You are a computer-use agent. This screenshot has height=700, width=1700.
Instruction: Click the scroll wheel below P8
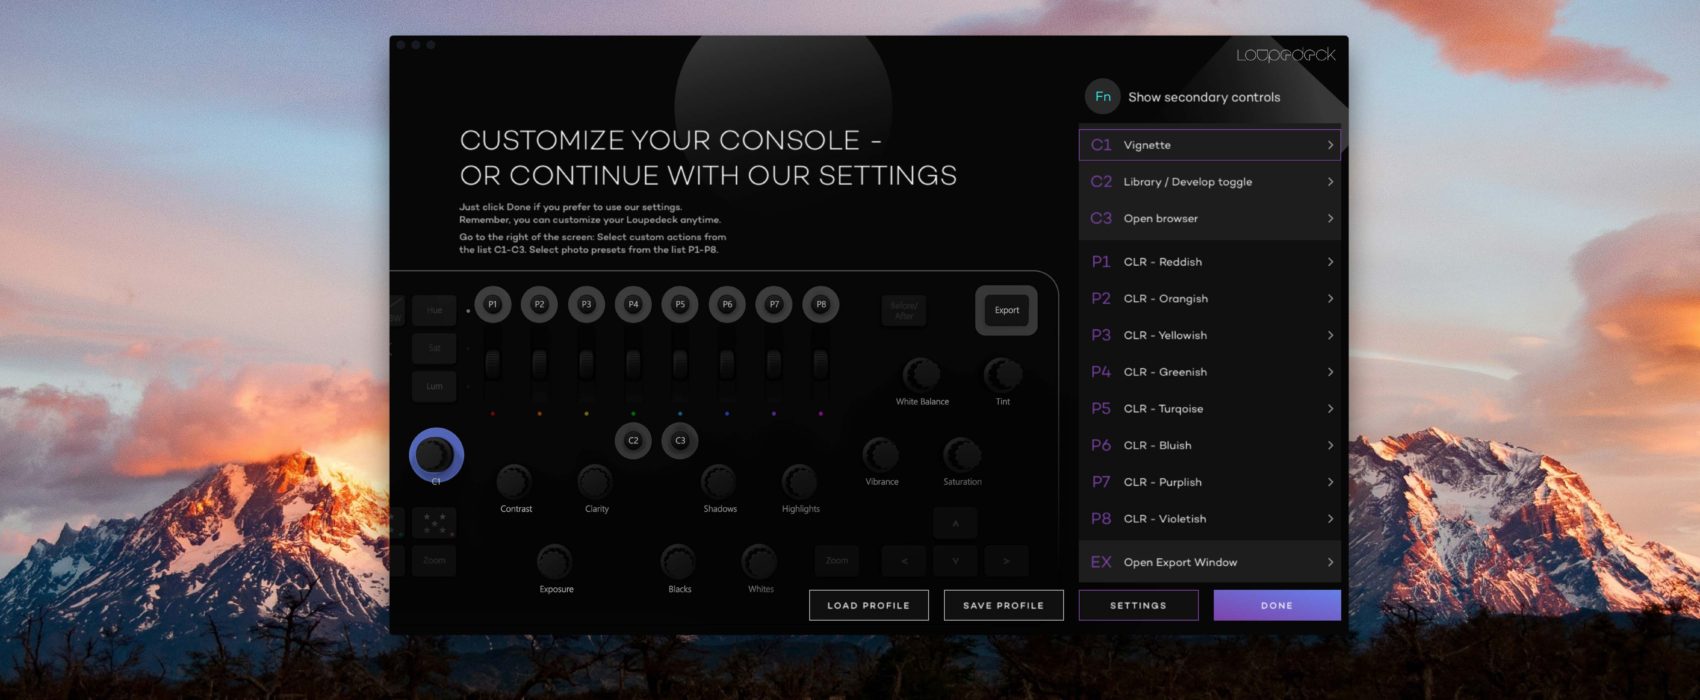coord(821,364)
